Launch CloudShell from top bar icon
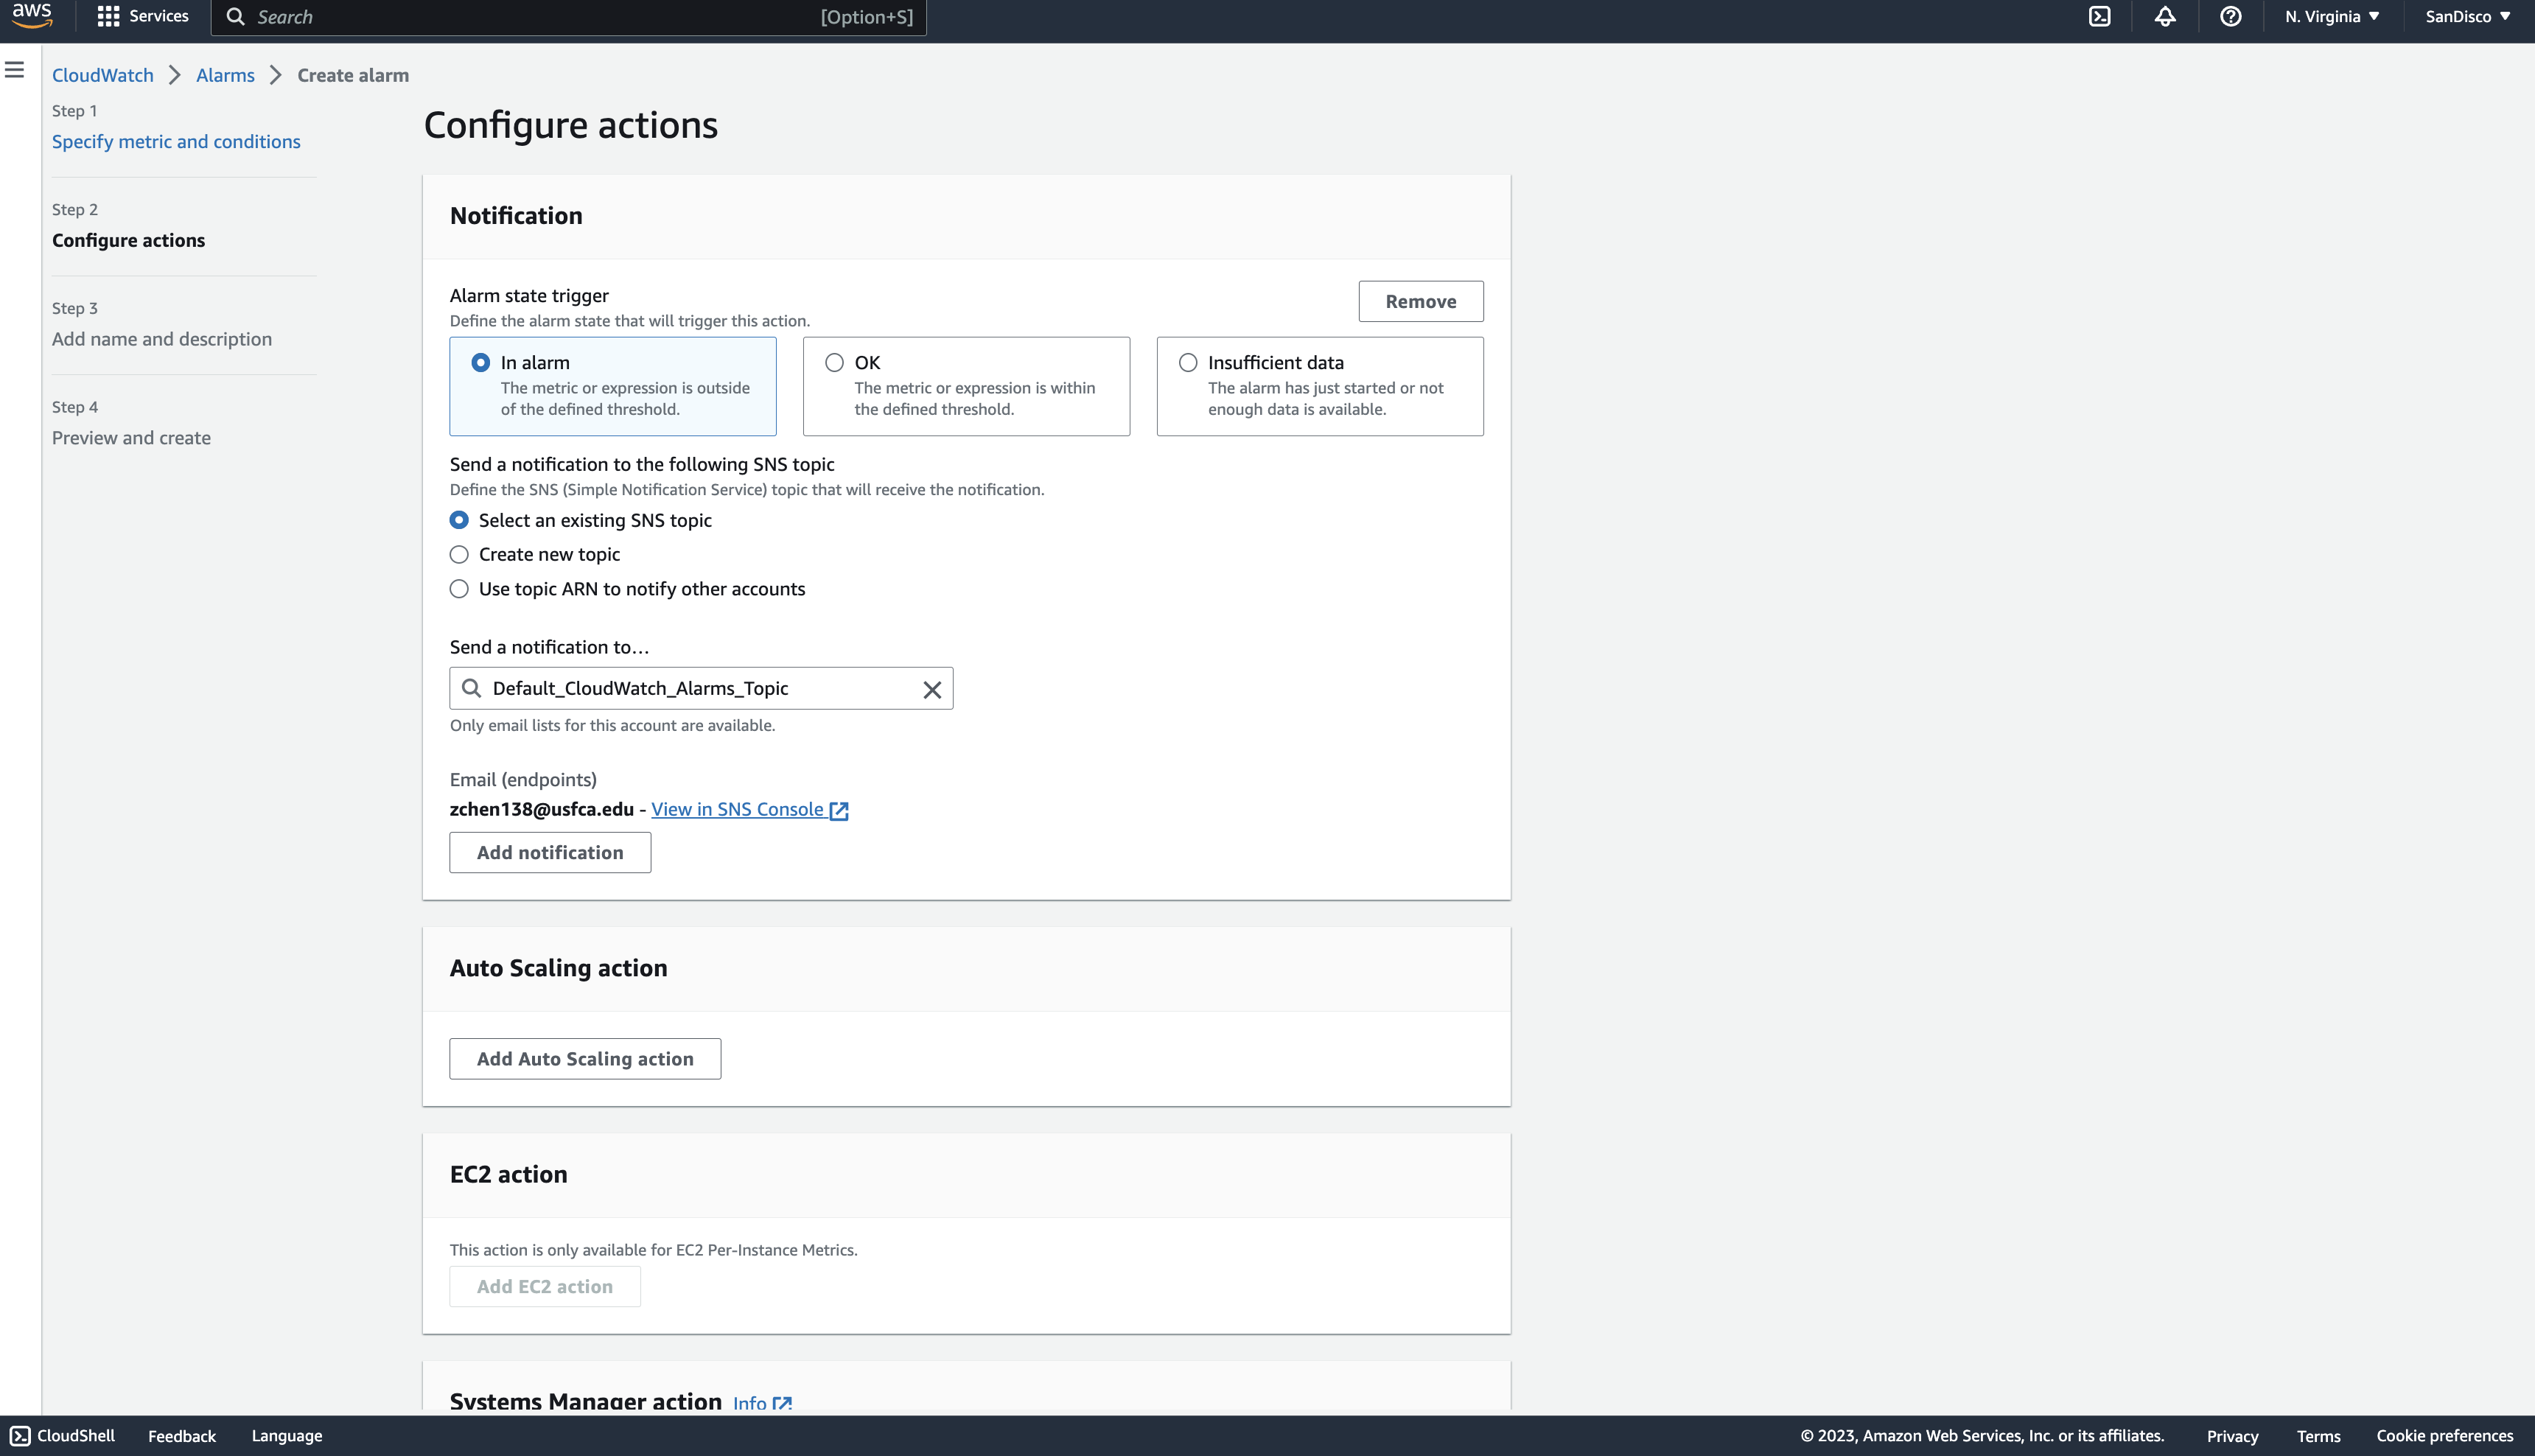 (x=2099, y=17)
